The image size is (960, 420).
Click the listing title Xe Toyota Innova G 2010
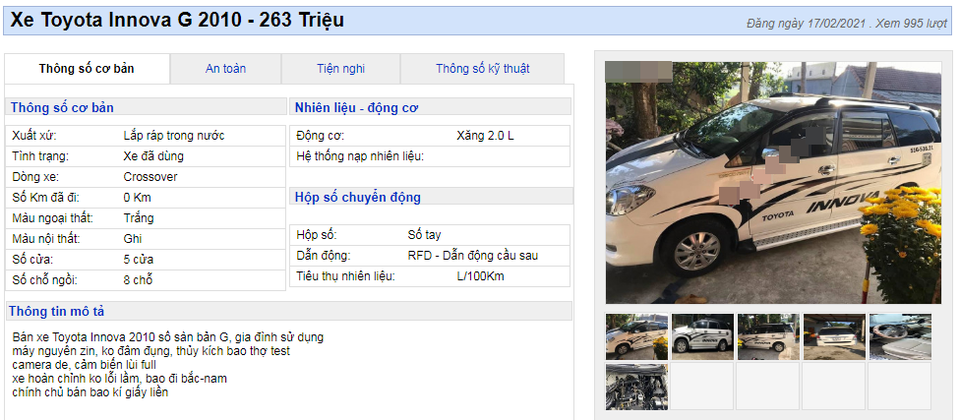177,20
